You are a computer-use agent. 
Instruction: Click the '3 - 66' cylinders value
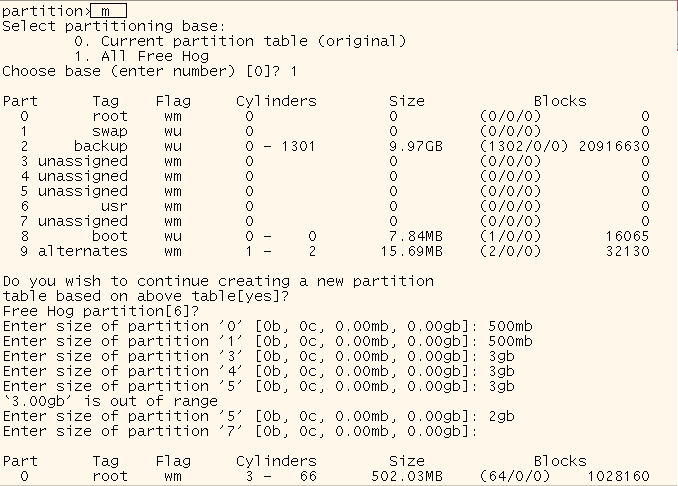[x=280, y=476]
